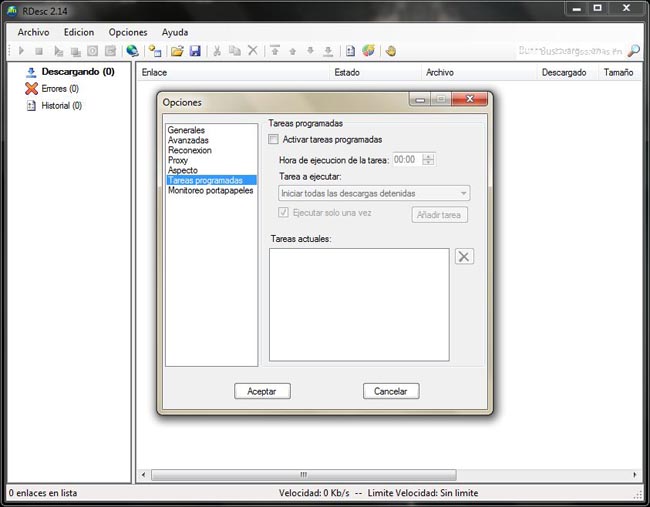Select 'Errores (0)' in left sidebar

[60, 89]
